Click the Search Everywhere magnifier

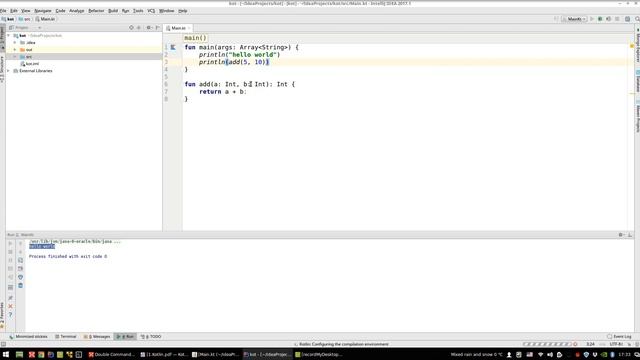click(x=637, y=19)
